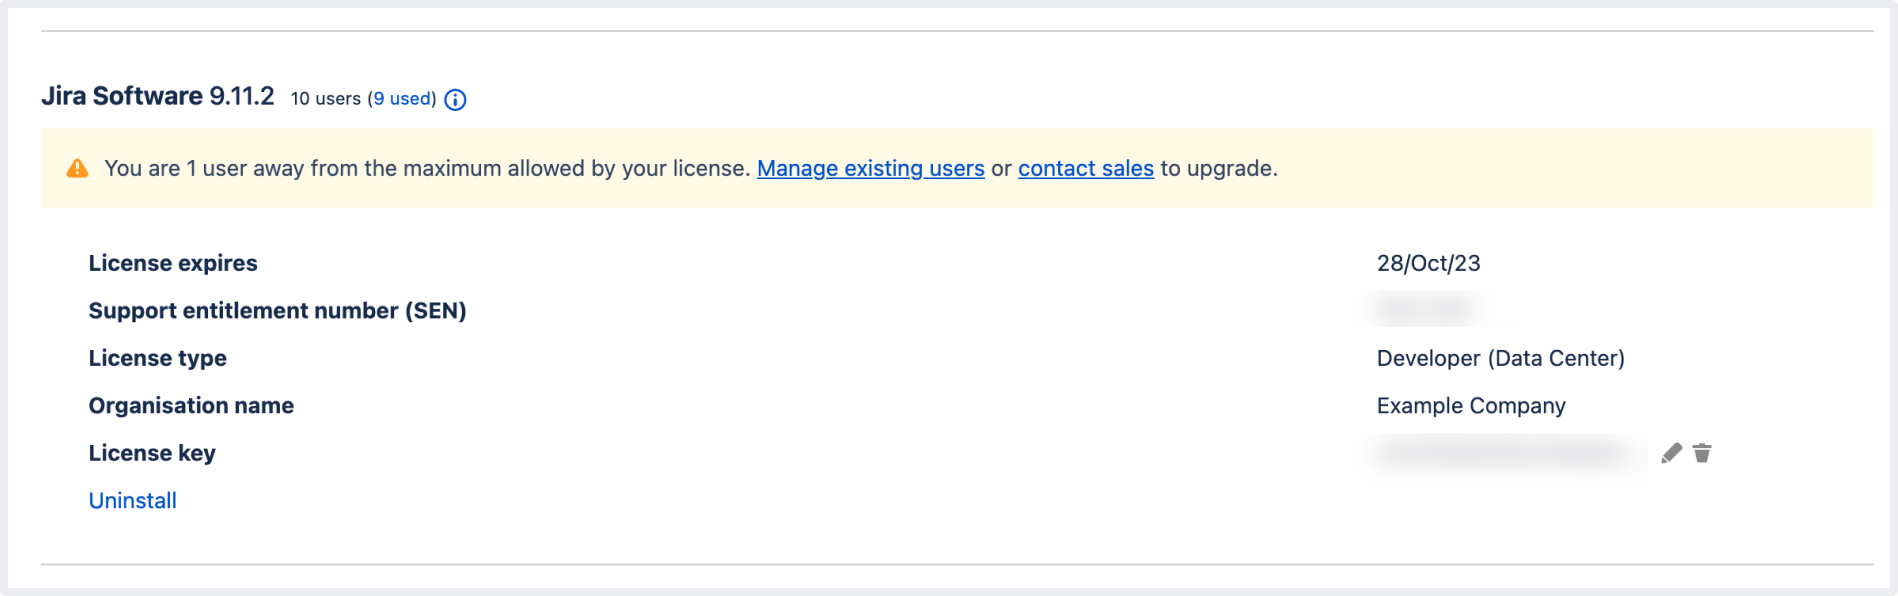
Task: Open the Manage existing users link
Action: (x=870, y=168)
